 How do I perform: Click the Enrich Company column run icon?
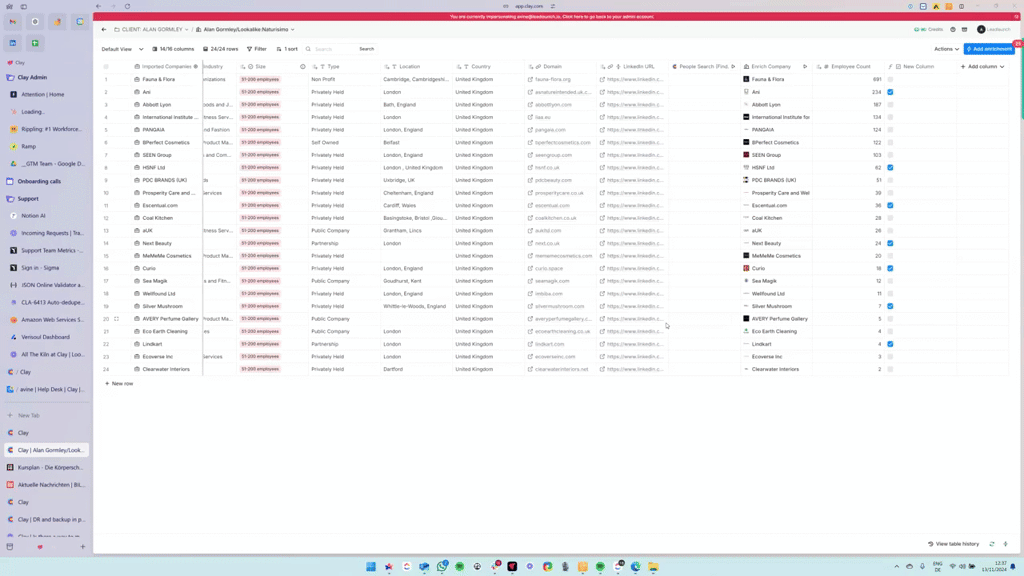(805, 67)
